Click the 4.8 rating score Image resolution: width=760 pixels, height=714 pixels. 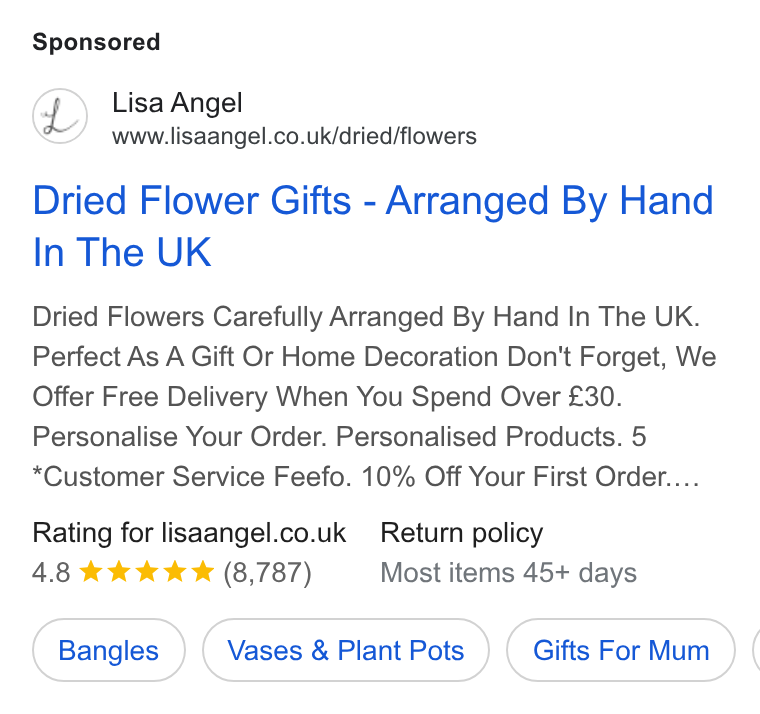(x=51, y=572)
